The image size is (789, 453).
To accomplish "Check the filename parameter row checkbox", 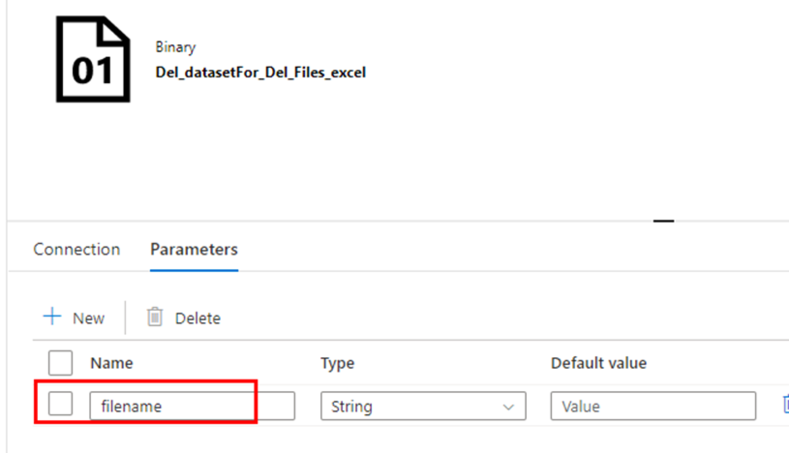I will 60,404.
